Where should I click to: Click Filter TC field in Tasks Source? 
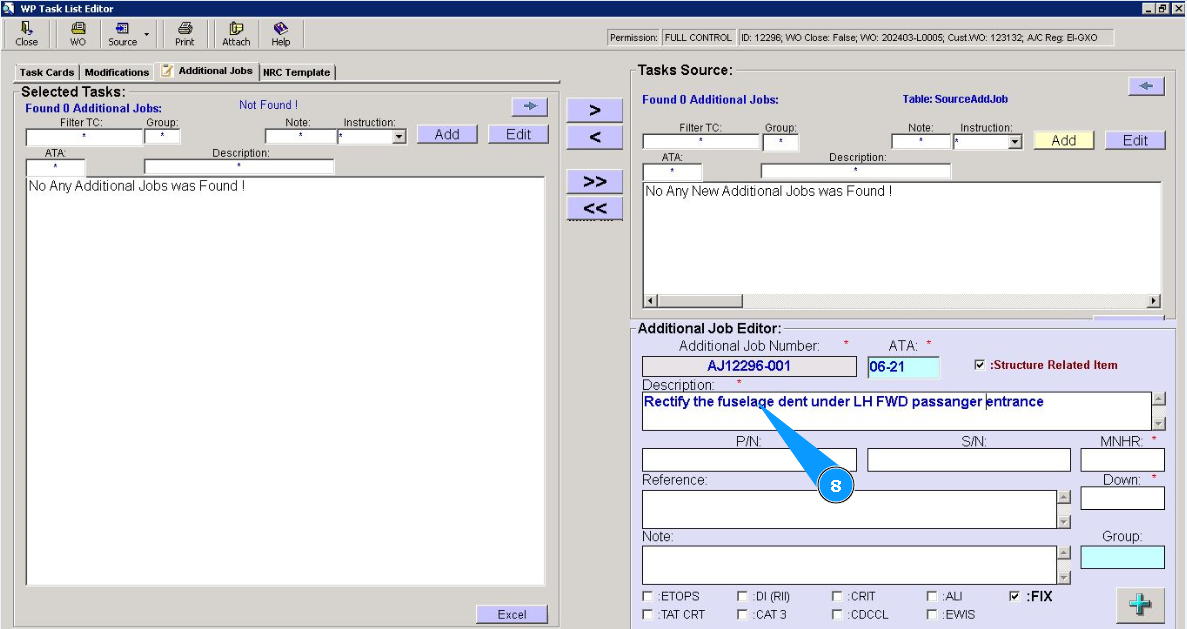[x=701, y=142]
